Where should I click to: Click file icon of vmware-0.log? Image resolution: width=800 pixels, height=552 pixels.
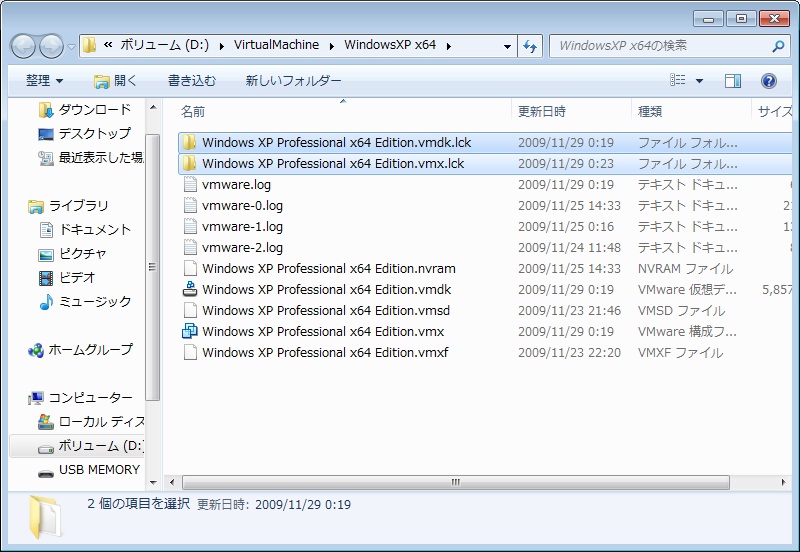point(190,205)
